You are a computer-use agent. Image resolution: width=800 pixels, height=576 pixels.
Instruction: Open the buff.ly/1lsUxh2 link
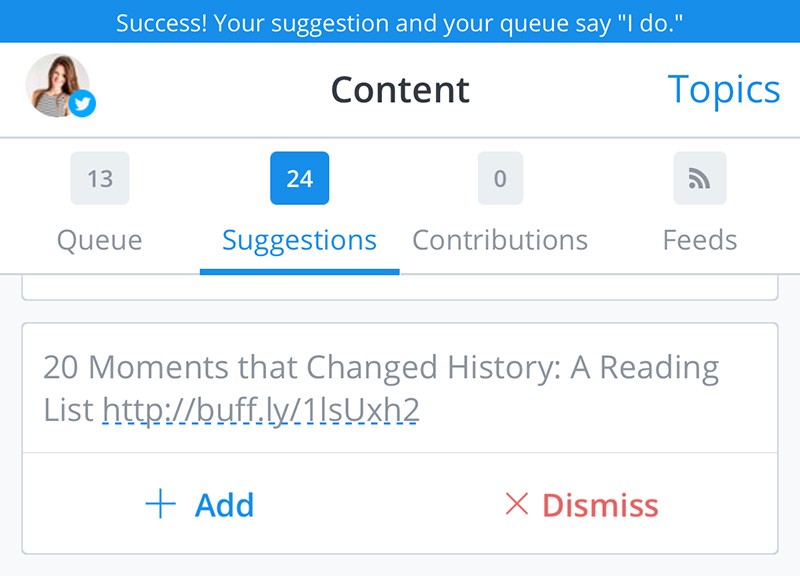[261, 410]
